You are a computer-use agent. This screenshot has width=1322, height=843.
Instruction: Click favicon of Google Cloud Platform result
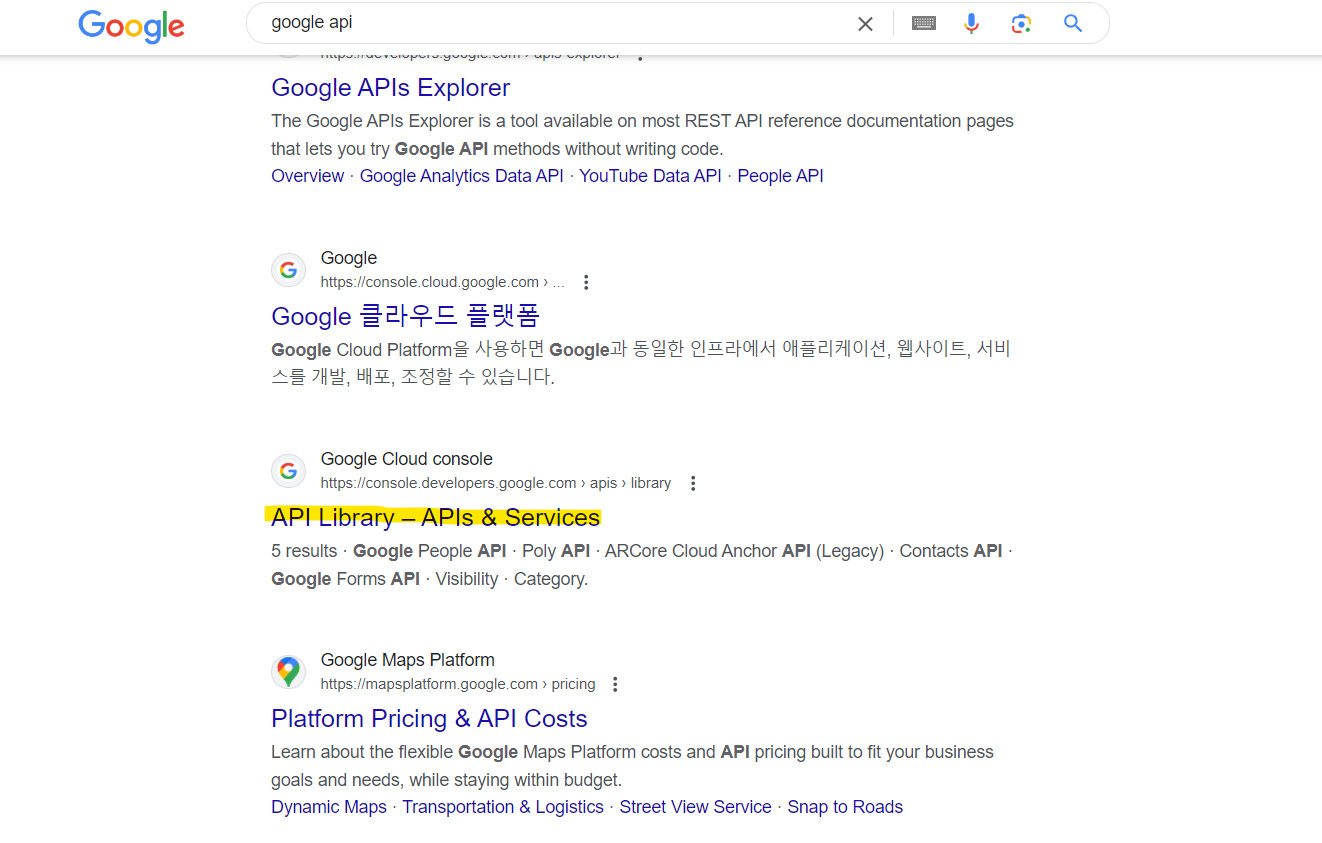pos(288,270)
